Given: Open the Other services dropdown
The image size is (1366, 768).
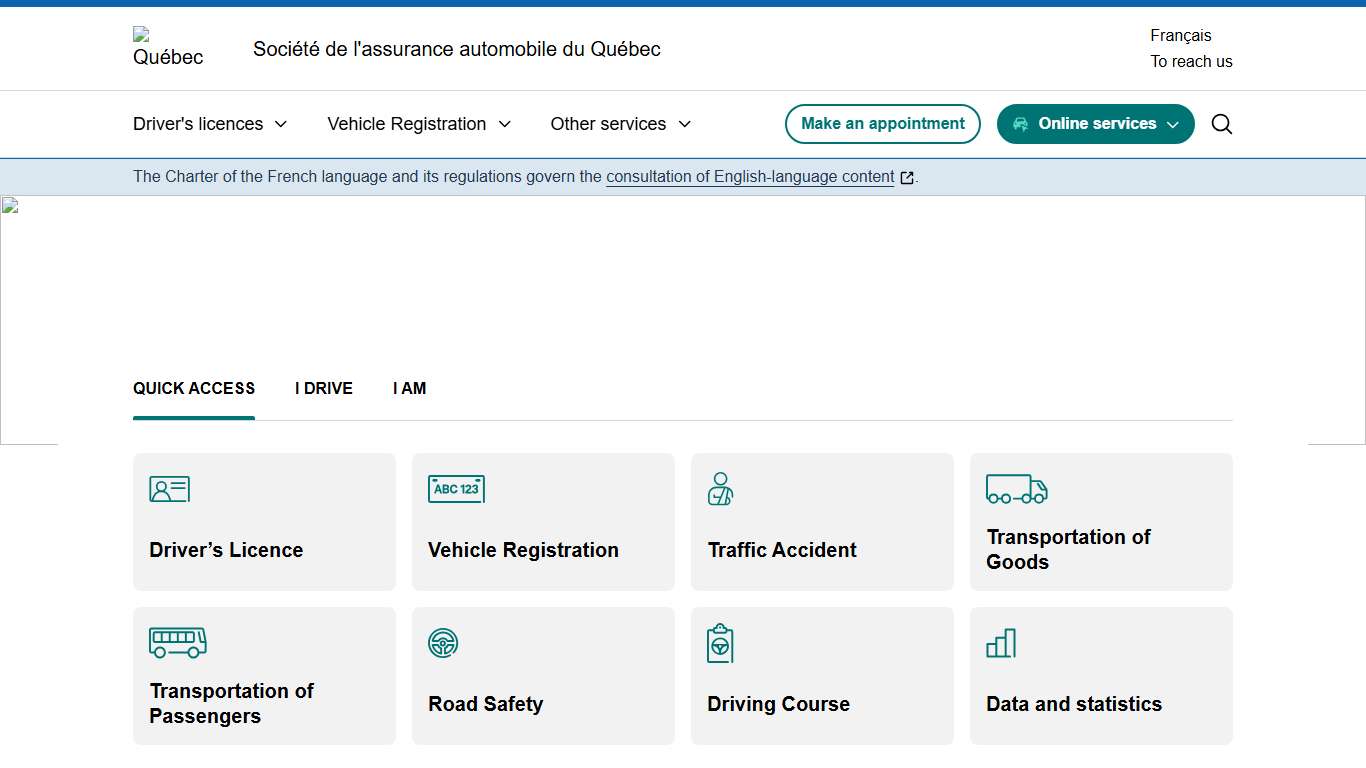Looking at the screenshot, I should (619, 124).
